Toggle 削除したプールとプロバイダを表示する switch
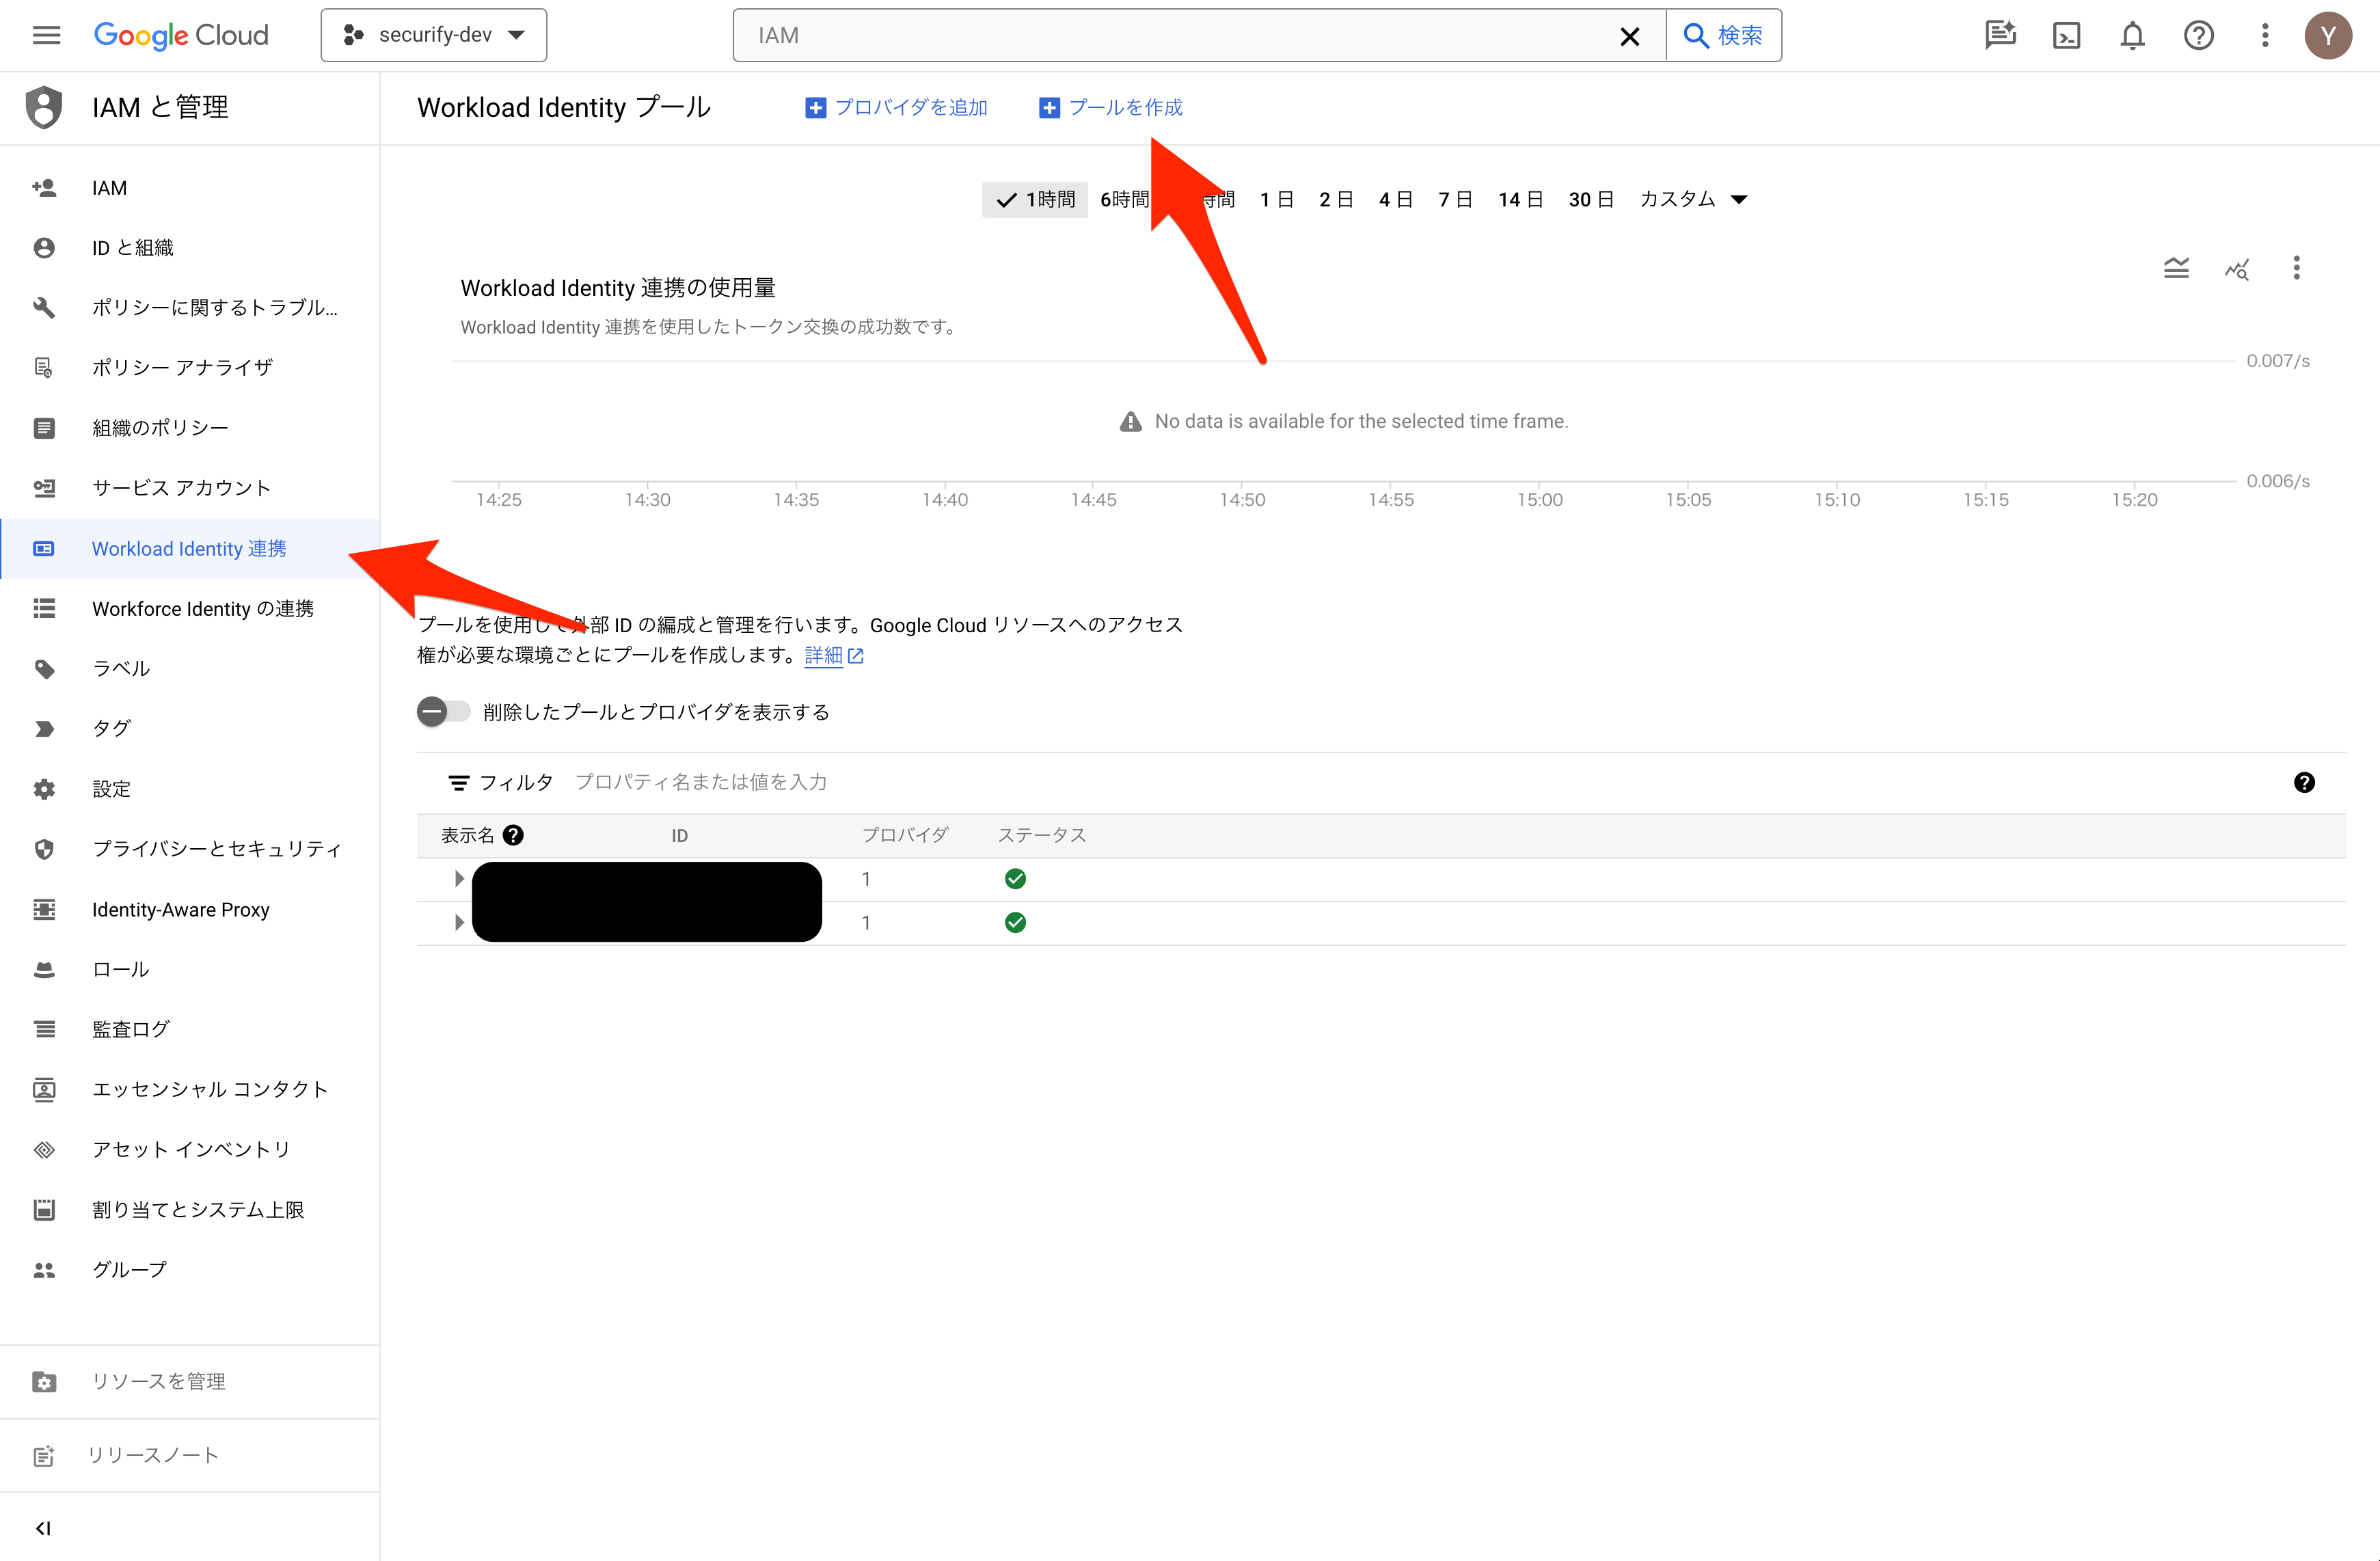 coord(443,712)
